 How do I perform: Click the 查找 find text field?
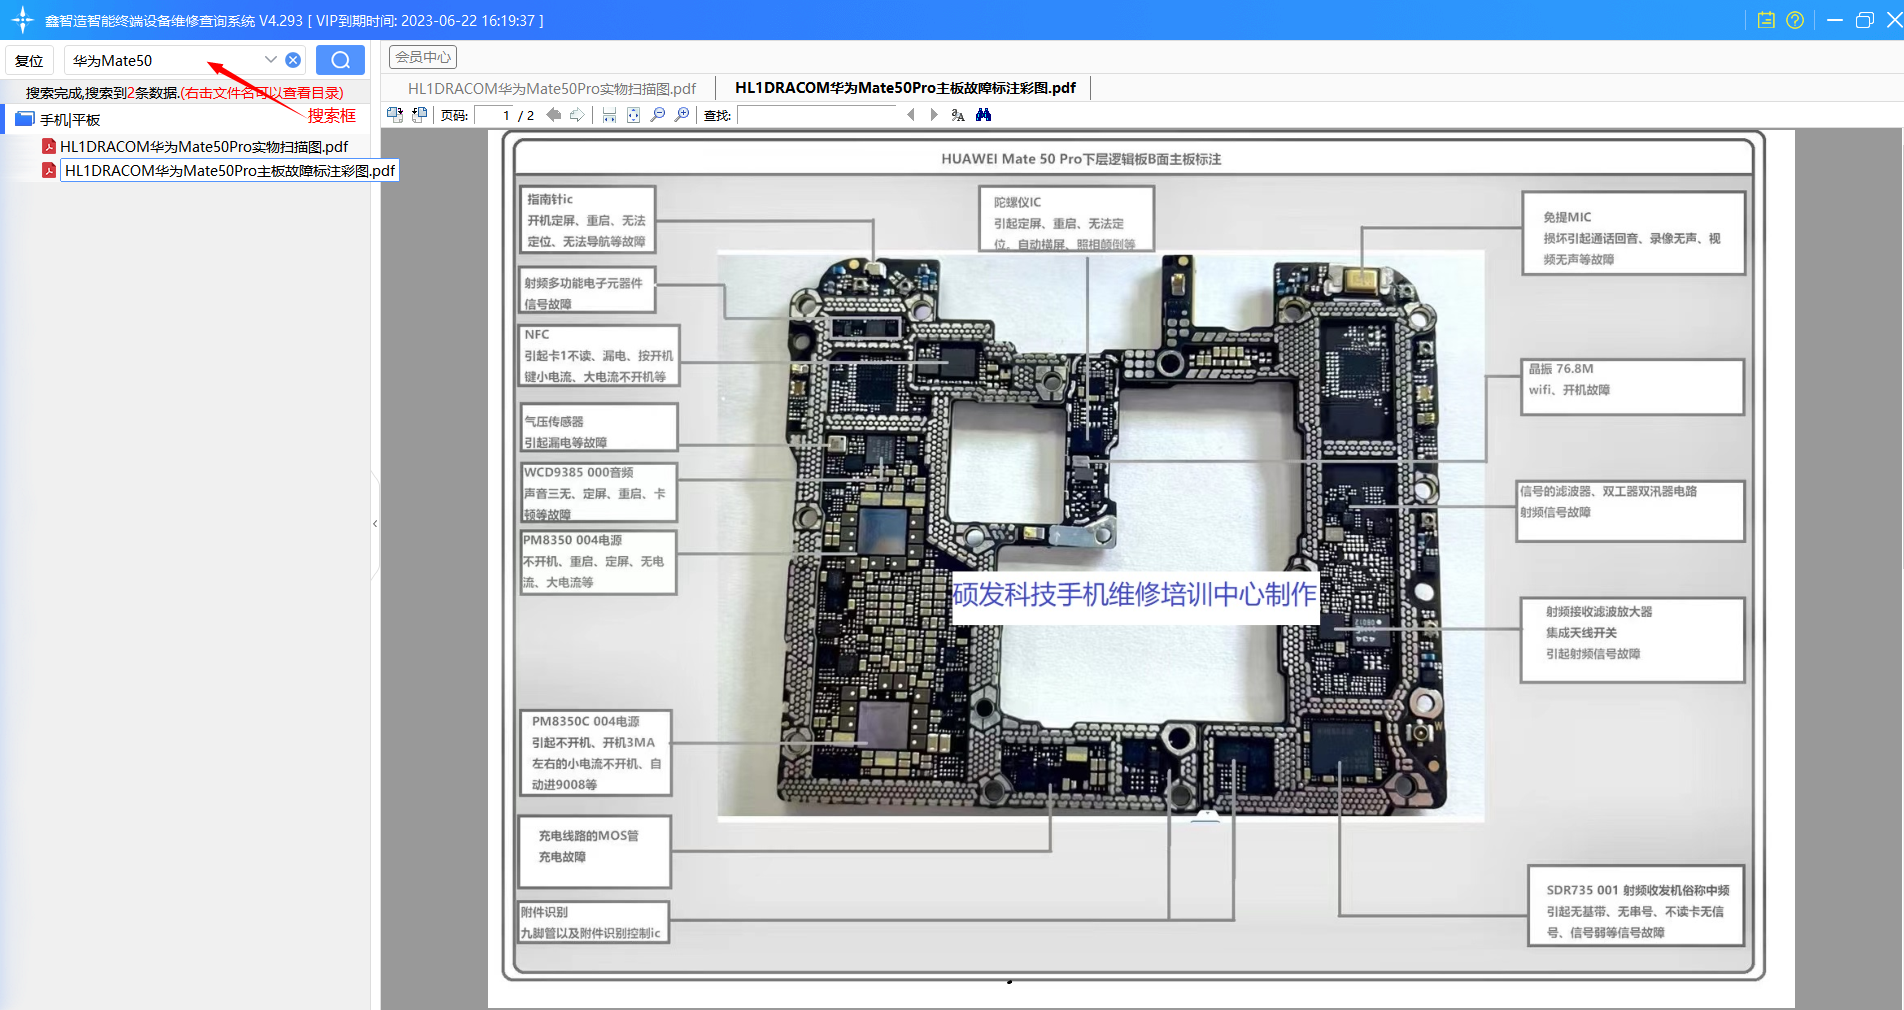817,115
